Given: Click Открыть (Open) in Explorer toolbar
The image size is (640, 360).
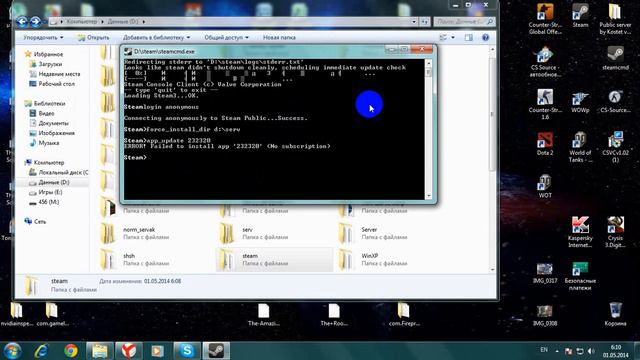Looking at the screenshot, I should tap(93, 38).
